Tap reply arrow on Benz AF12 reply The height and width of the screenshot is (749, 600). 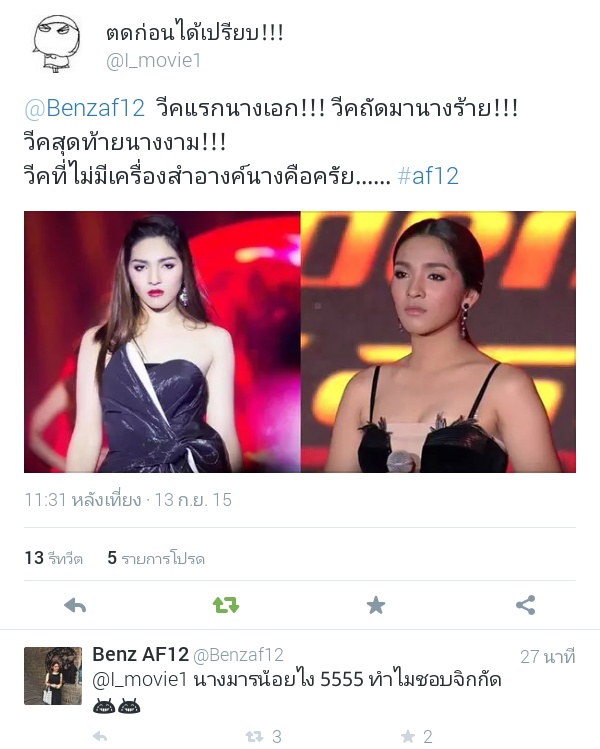(x=99, y=737)
